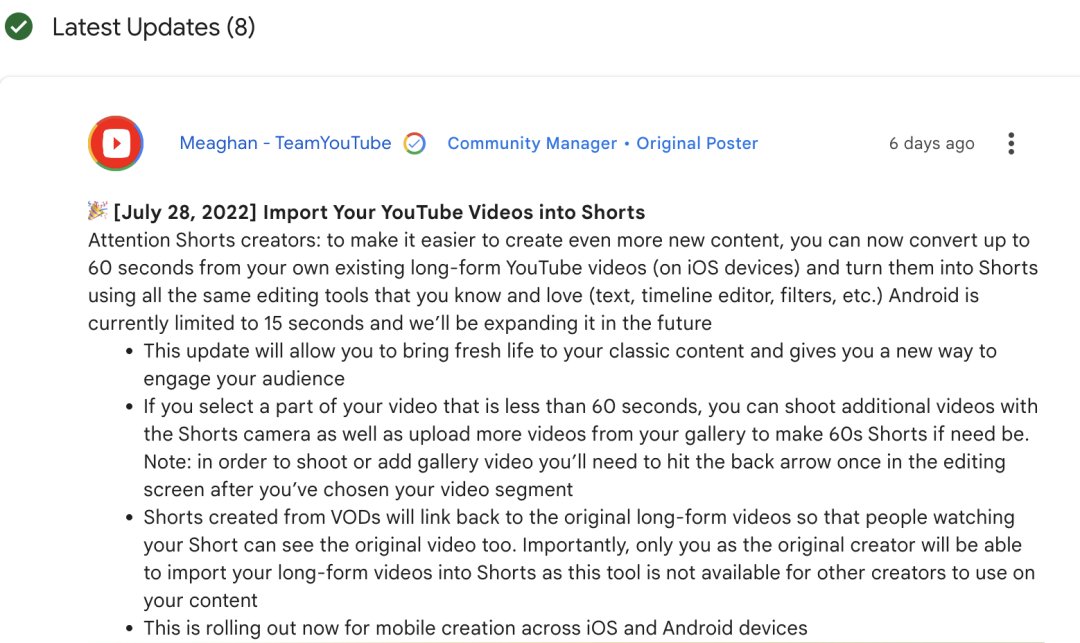Viewport: 1080px width, 643px height.
Task: Click the Community Manager label
Action: (x=532, y=143)
